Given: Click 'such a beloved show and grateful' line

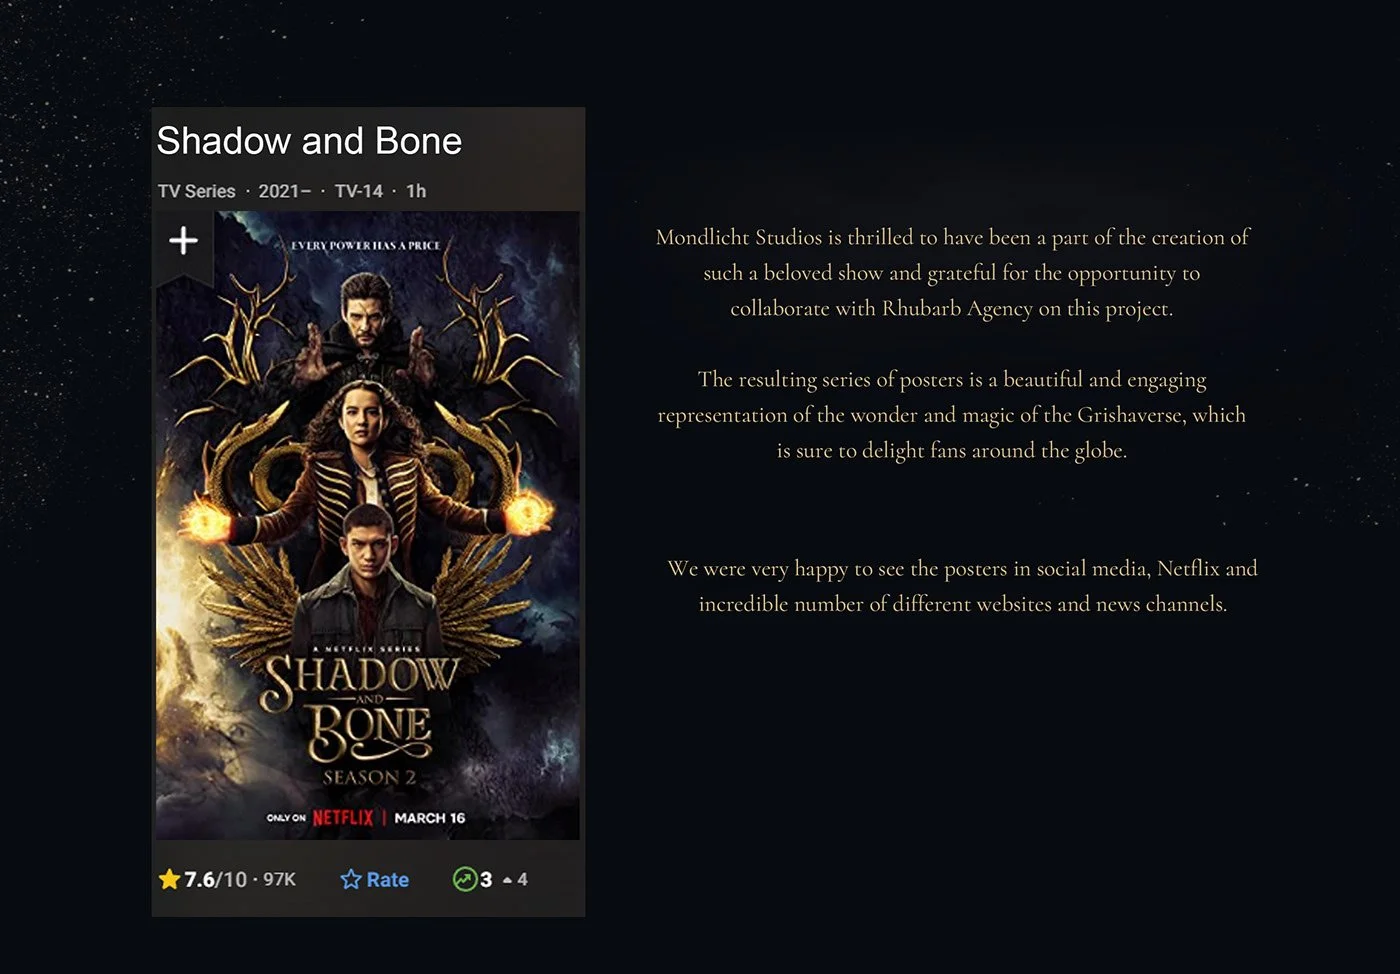Looking at the screenshot, I should point(952,273).
